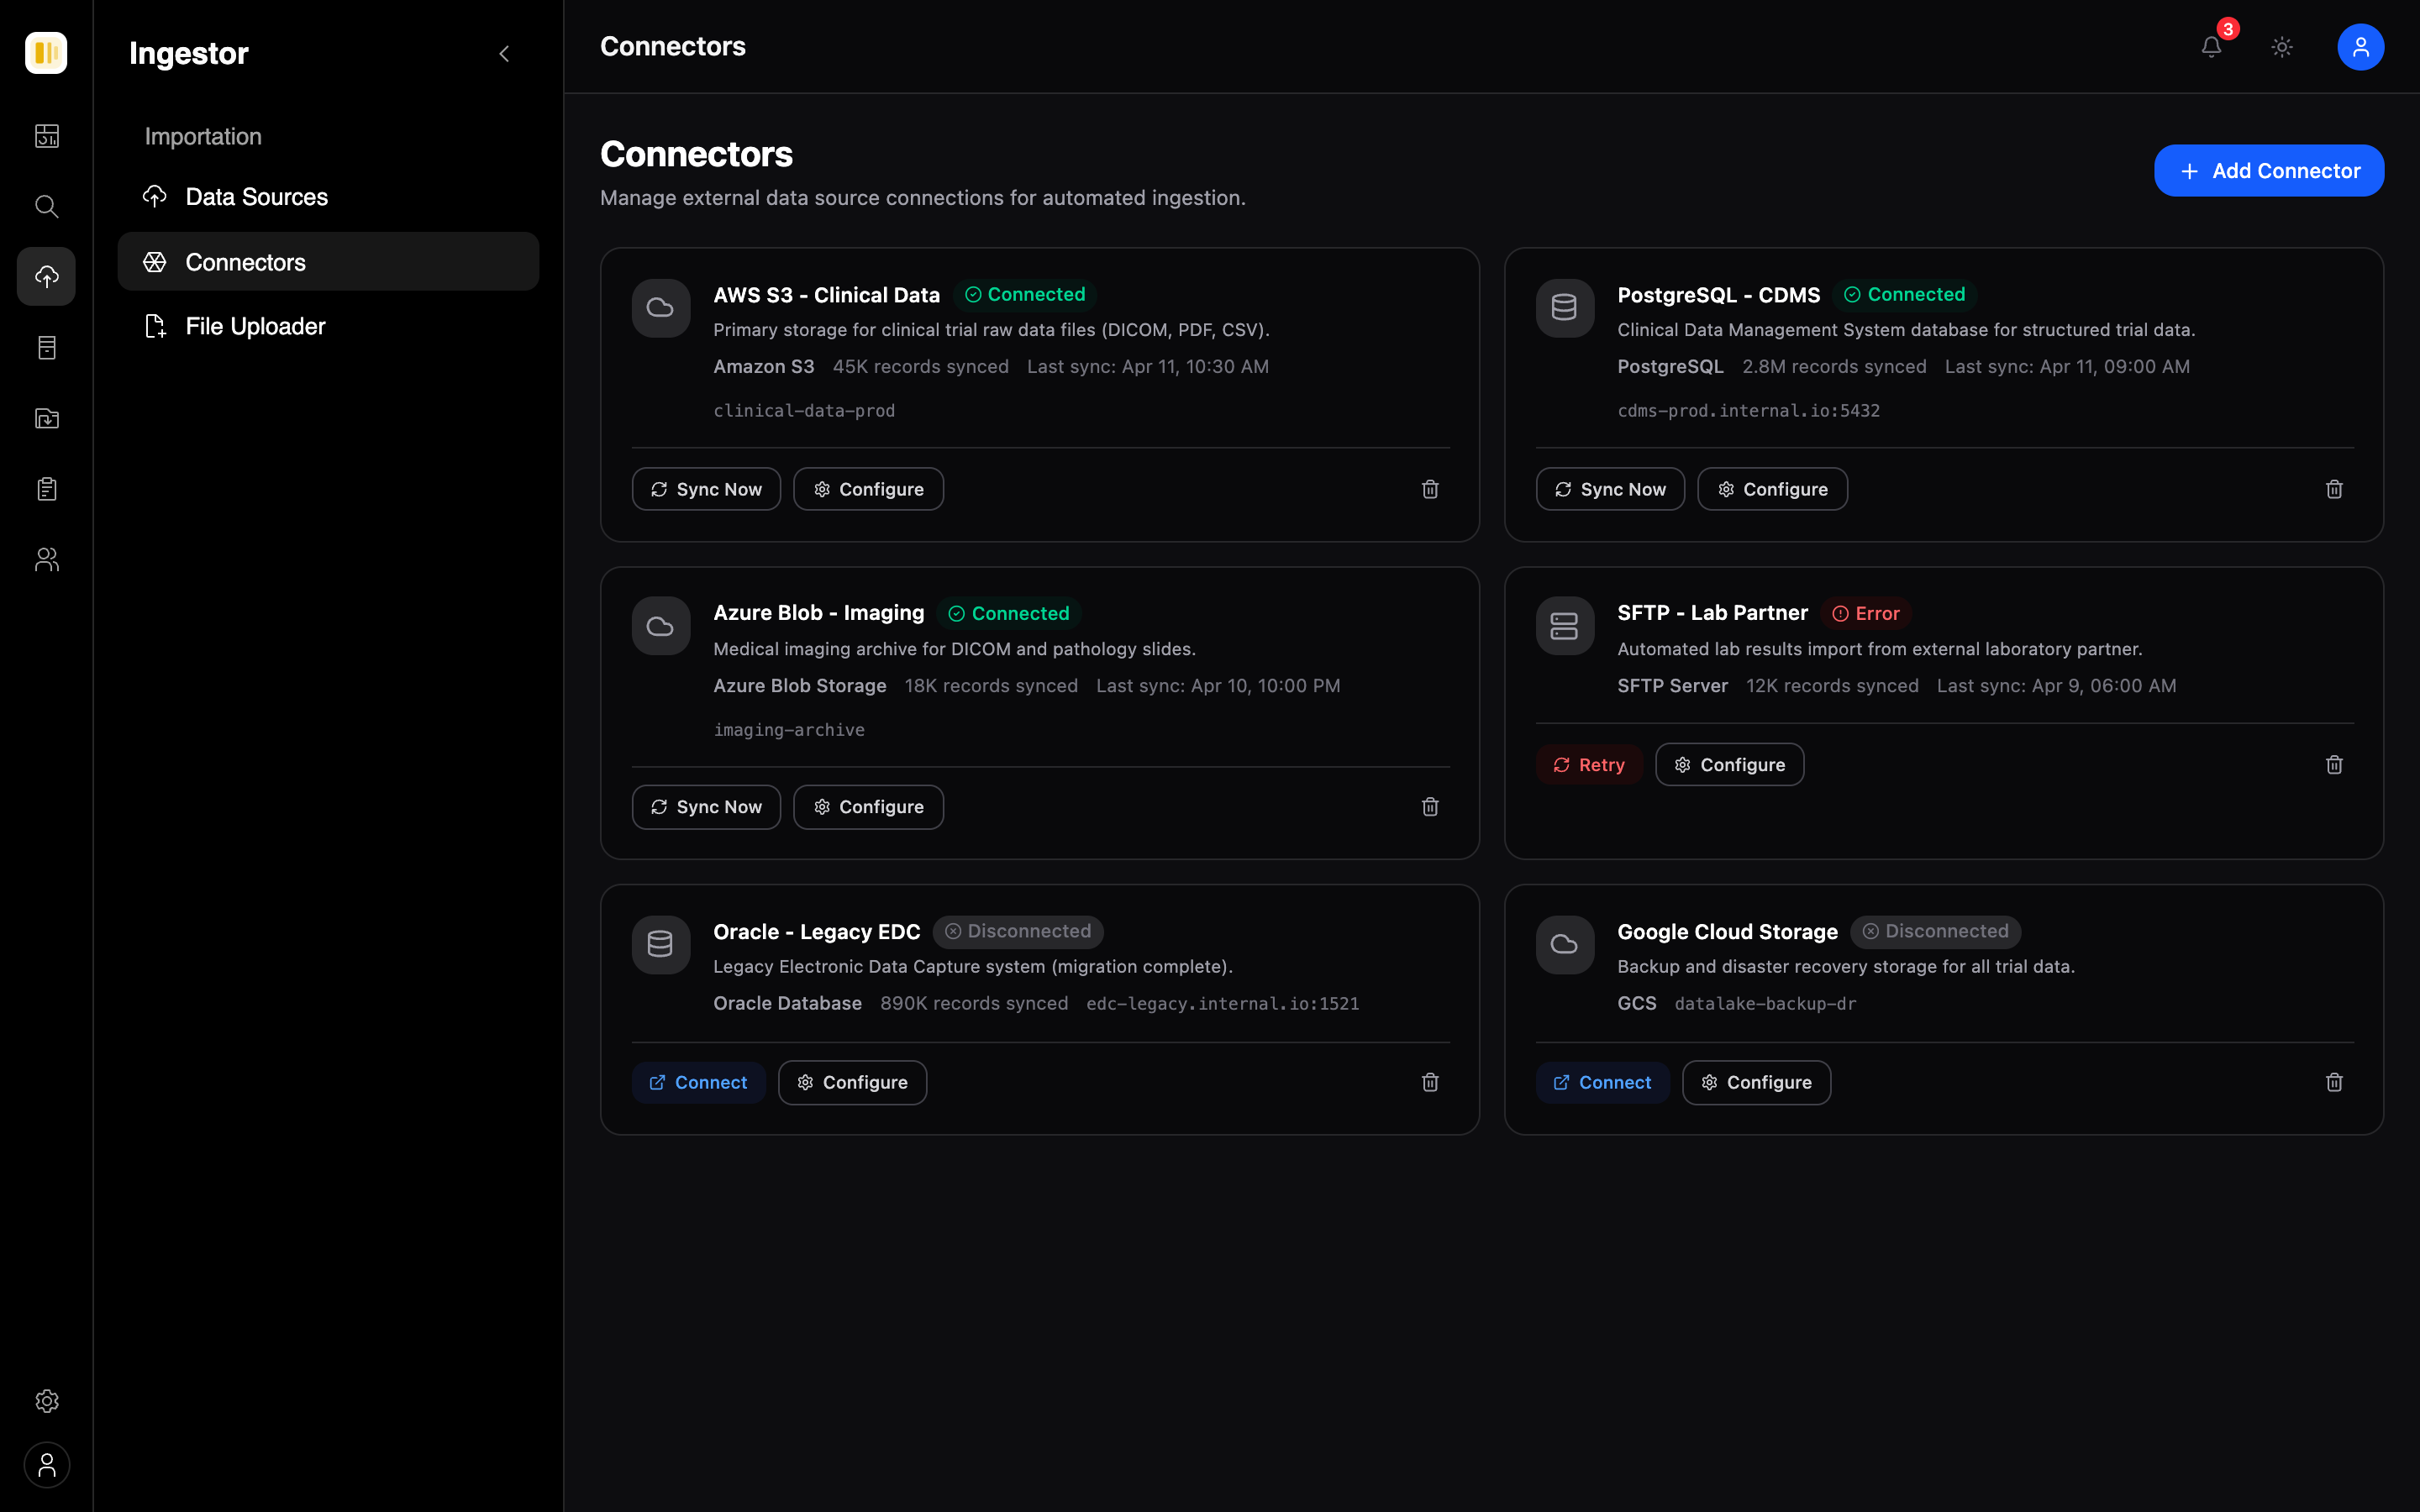Configure the AWS S3 - Clinical Data connector
This screenshot has width=2420, height=1512.
pos(868,489)
